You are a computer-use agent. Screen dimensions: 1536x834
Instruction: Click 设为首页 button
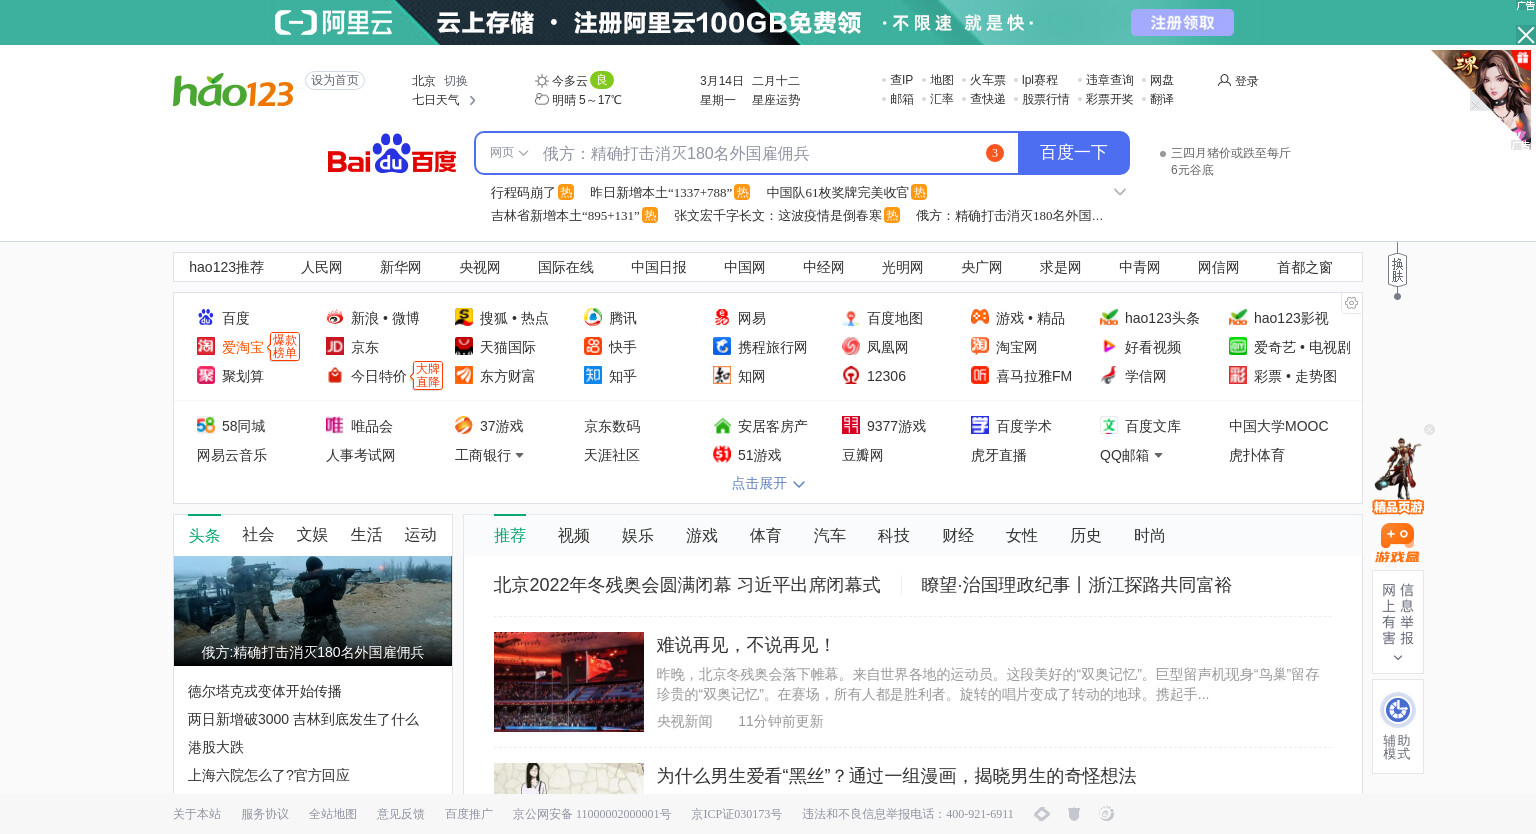(x=335, y=81)
